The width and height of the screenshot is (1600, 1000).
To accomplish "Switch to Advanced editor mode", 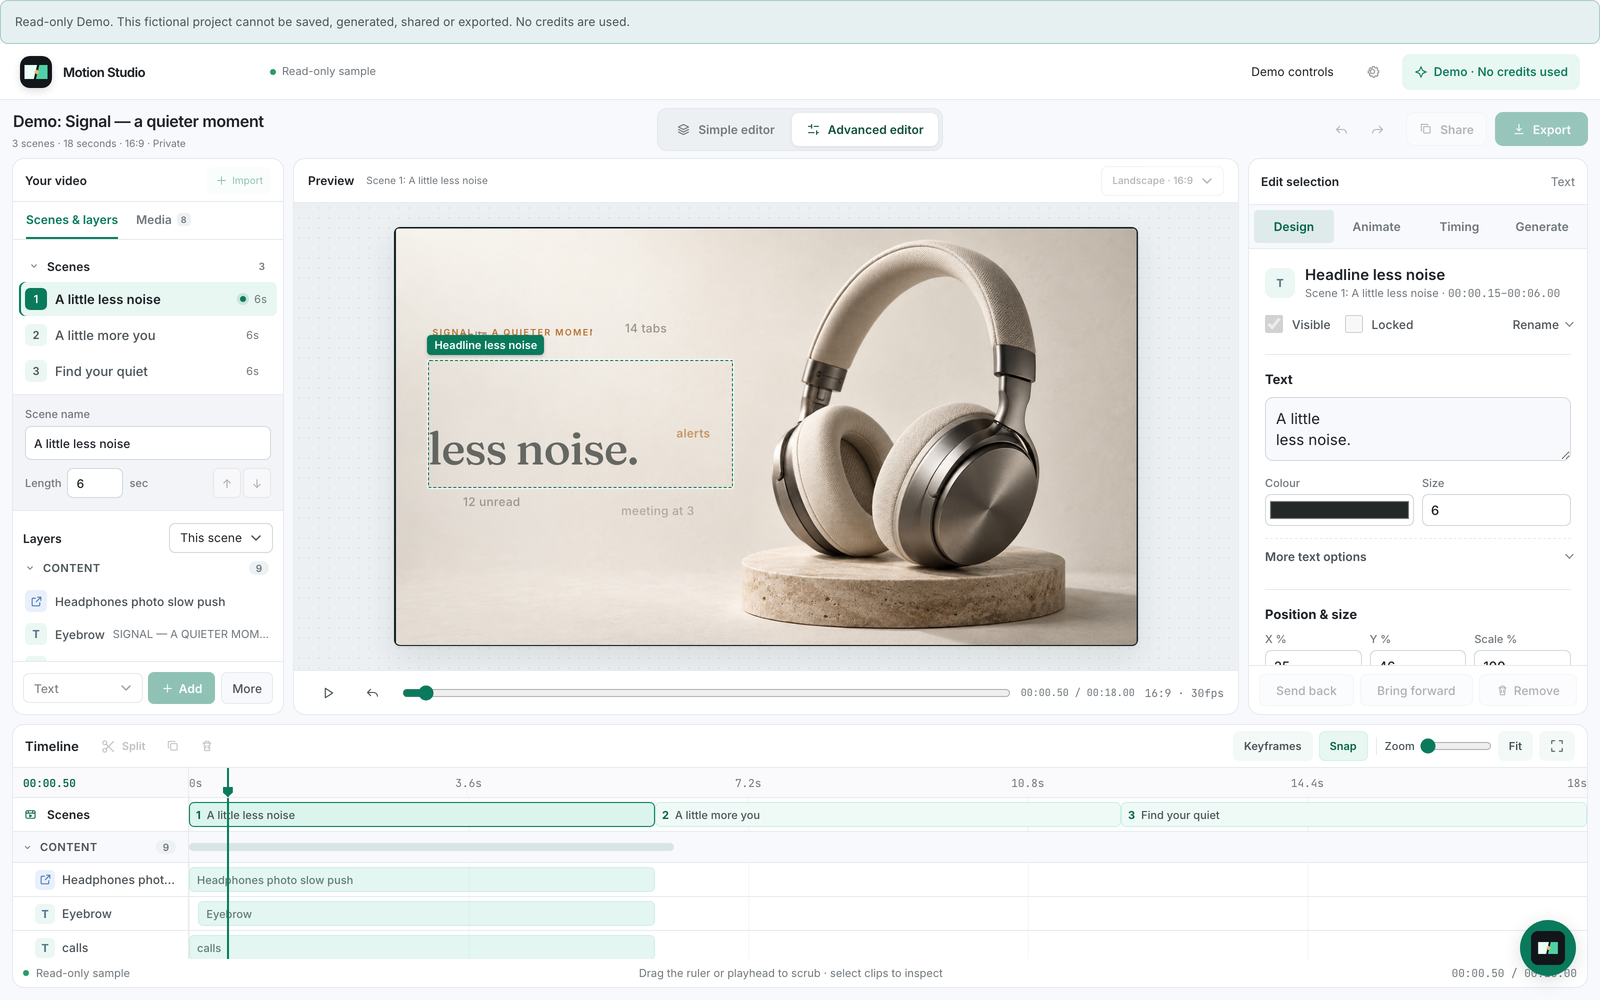I will 865,130.
